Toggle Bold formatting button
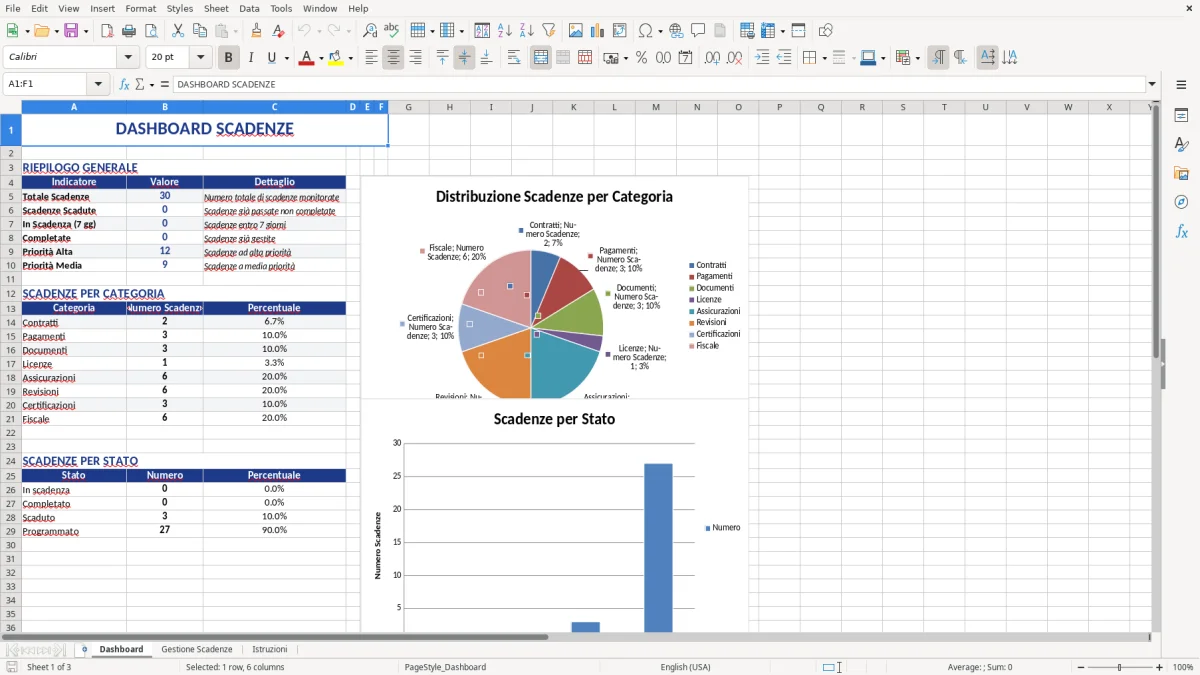 [x=229, y=58]
